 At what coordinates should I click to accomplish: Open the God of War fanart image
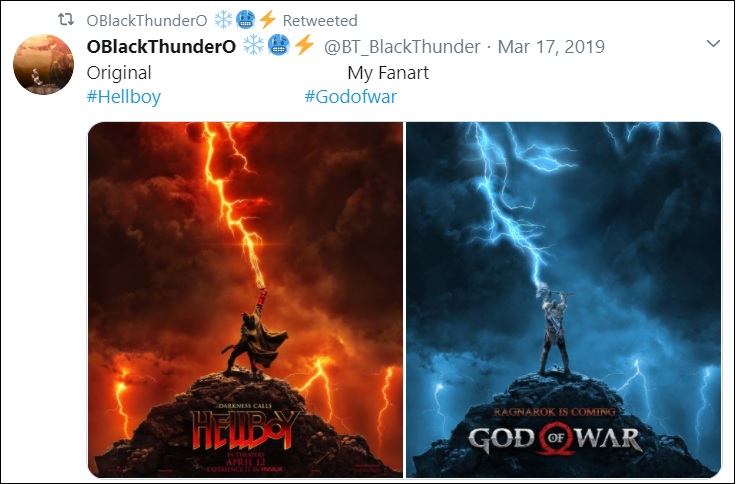(x=563, y=300)
